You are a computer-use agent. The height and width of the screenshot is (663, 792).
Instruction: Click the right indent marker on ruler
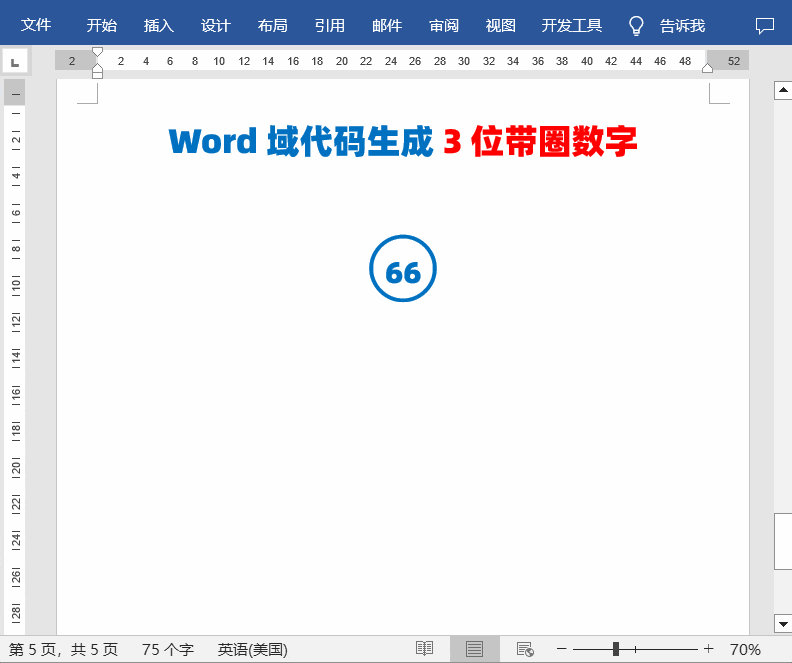[707, 68]
